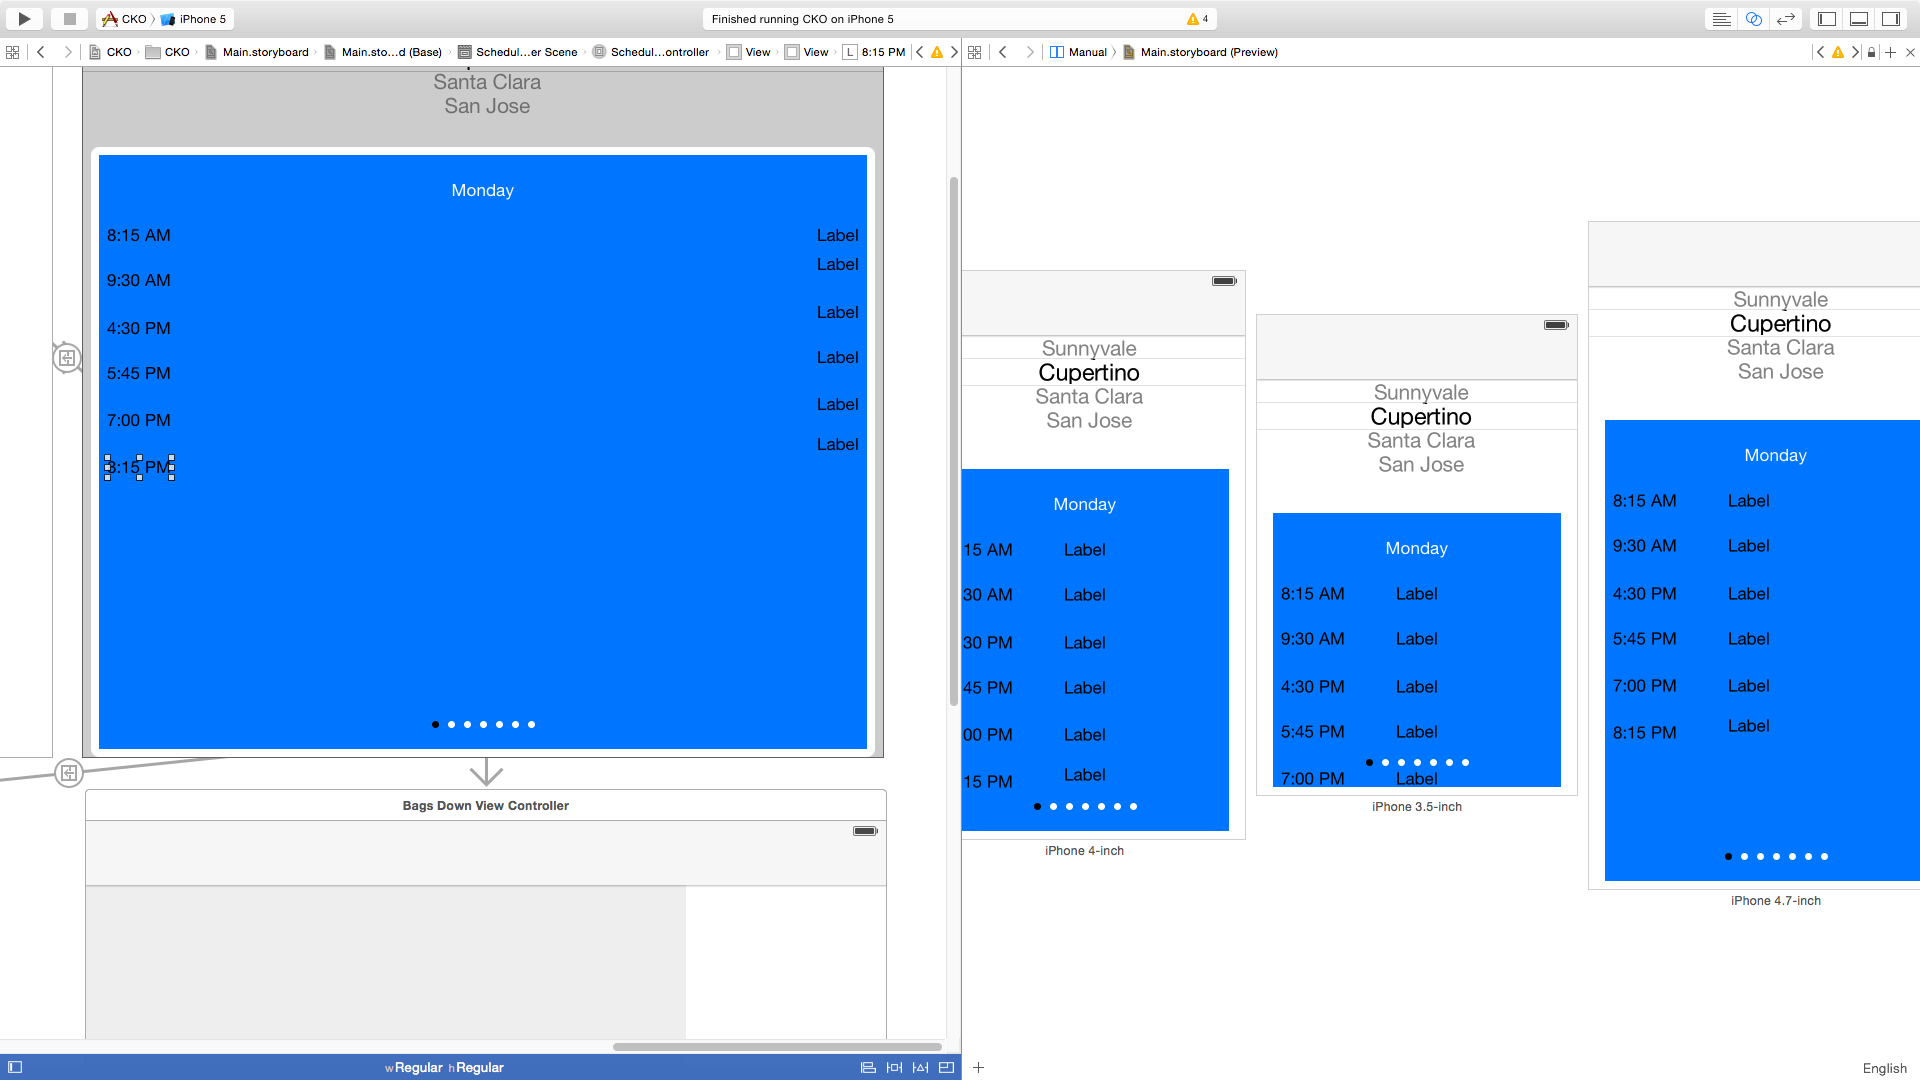Select the Schedul...er Scene breadcrumb
This screenshot has height=1080, width=1920.
click(526, 52)
